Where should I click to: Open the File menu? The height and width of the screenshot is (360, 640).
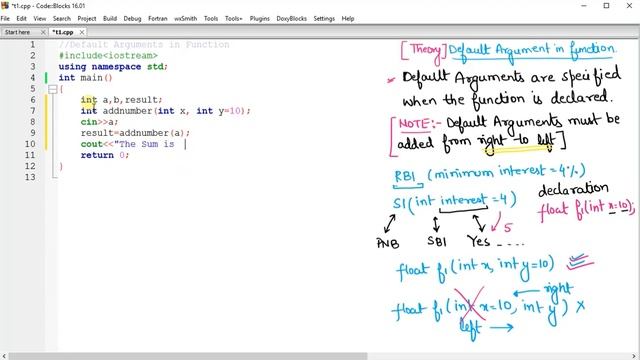[x=5, y=18]
